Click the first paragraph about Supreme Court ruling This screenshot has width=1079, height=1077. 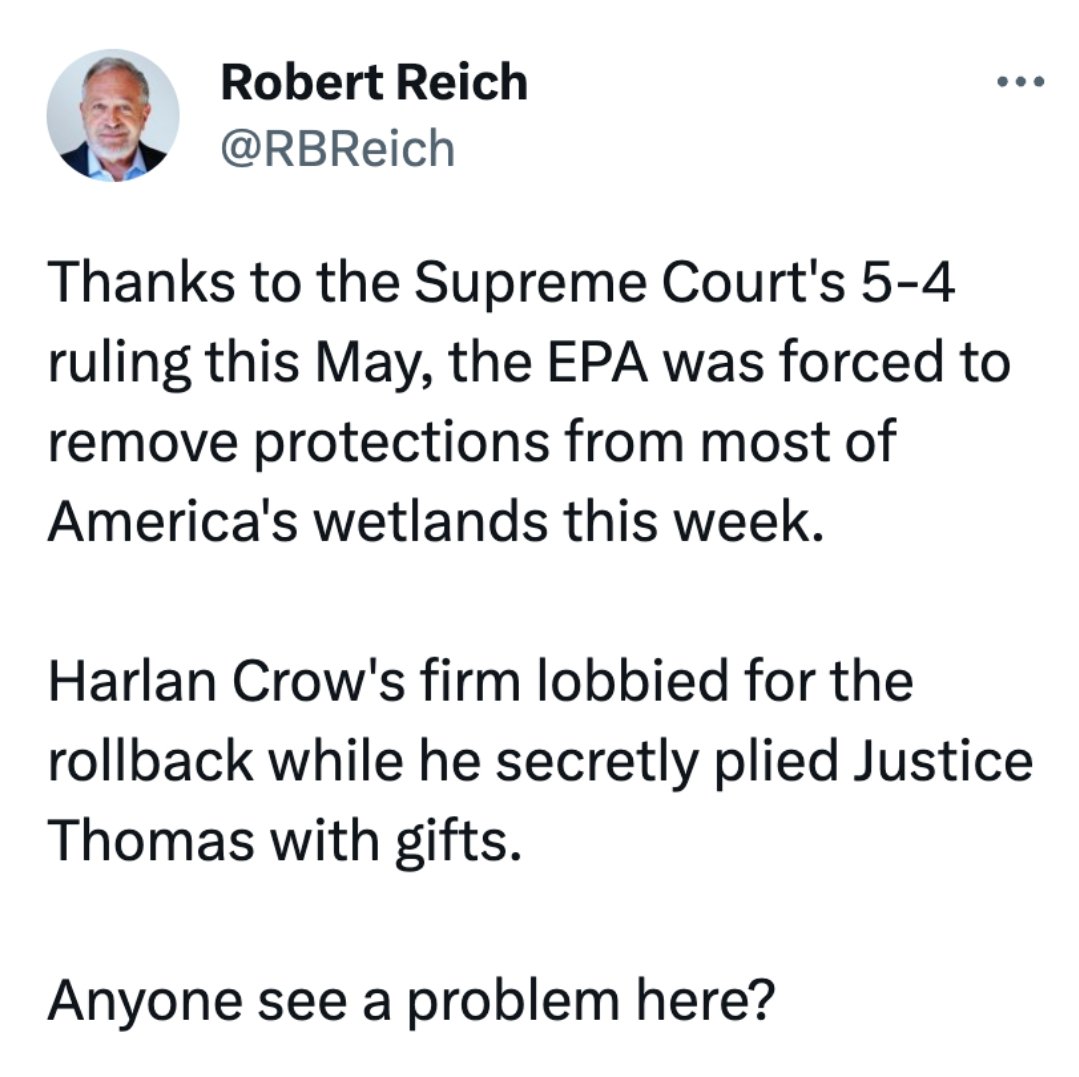click(x=528, y=401)
